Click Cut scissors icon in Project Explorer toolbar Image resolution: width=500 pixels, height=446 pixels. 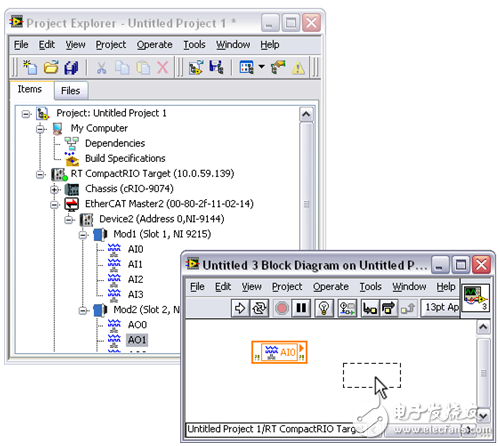(101, 68)
